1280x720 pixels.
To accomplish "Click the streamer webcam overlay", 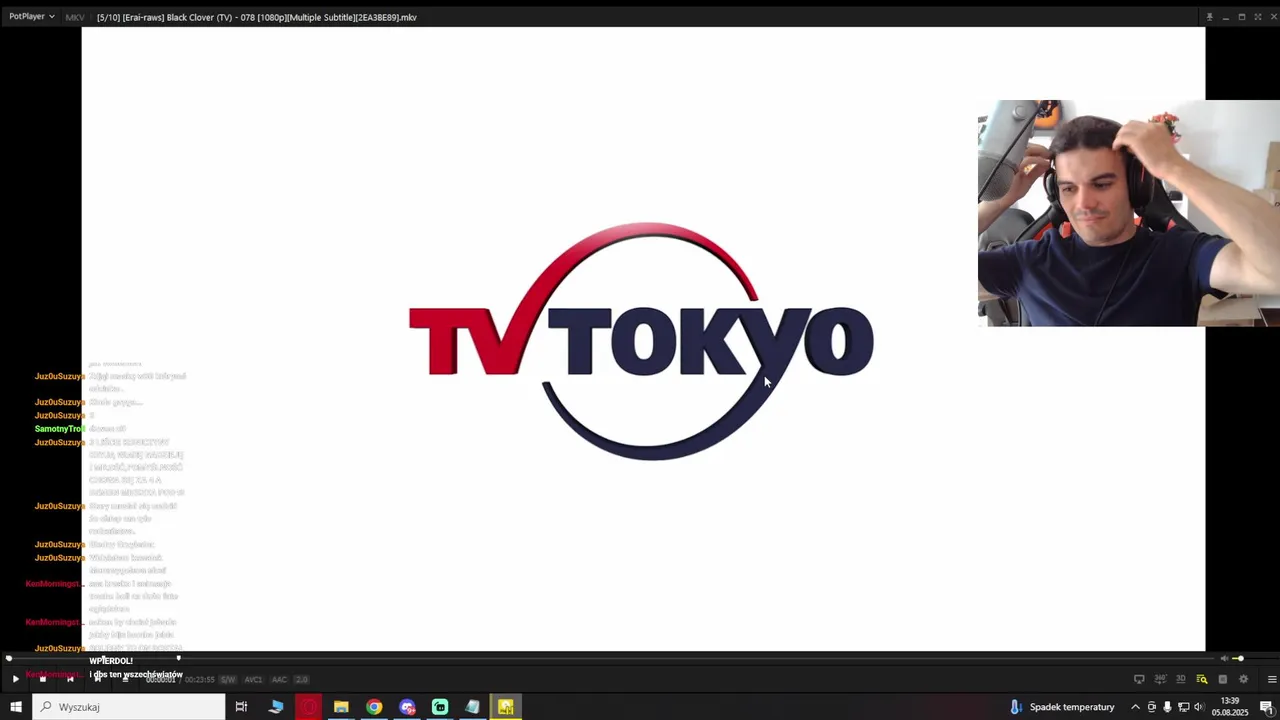I will (1129, 213).
